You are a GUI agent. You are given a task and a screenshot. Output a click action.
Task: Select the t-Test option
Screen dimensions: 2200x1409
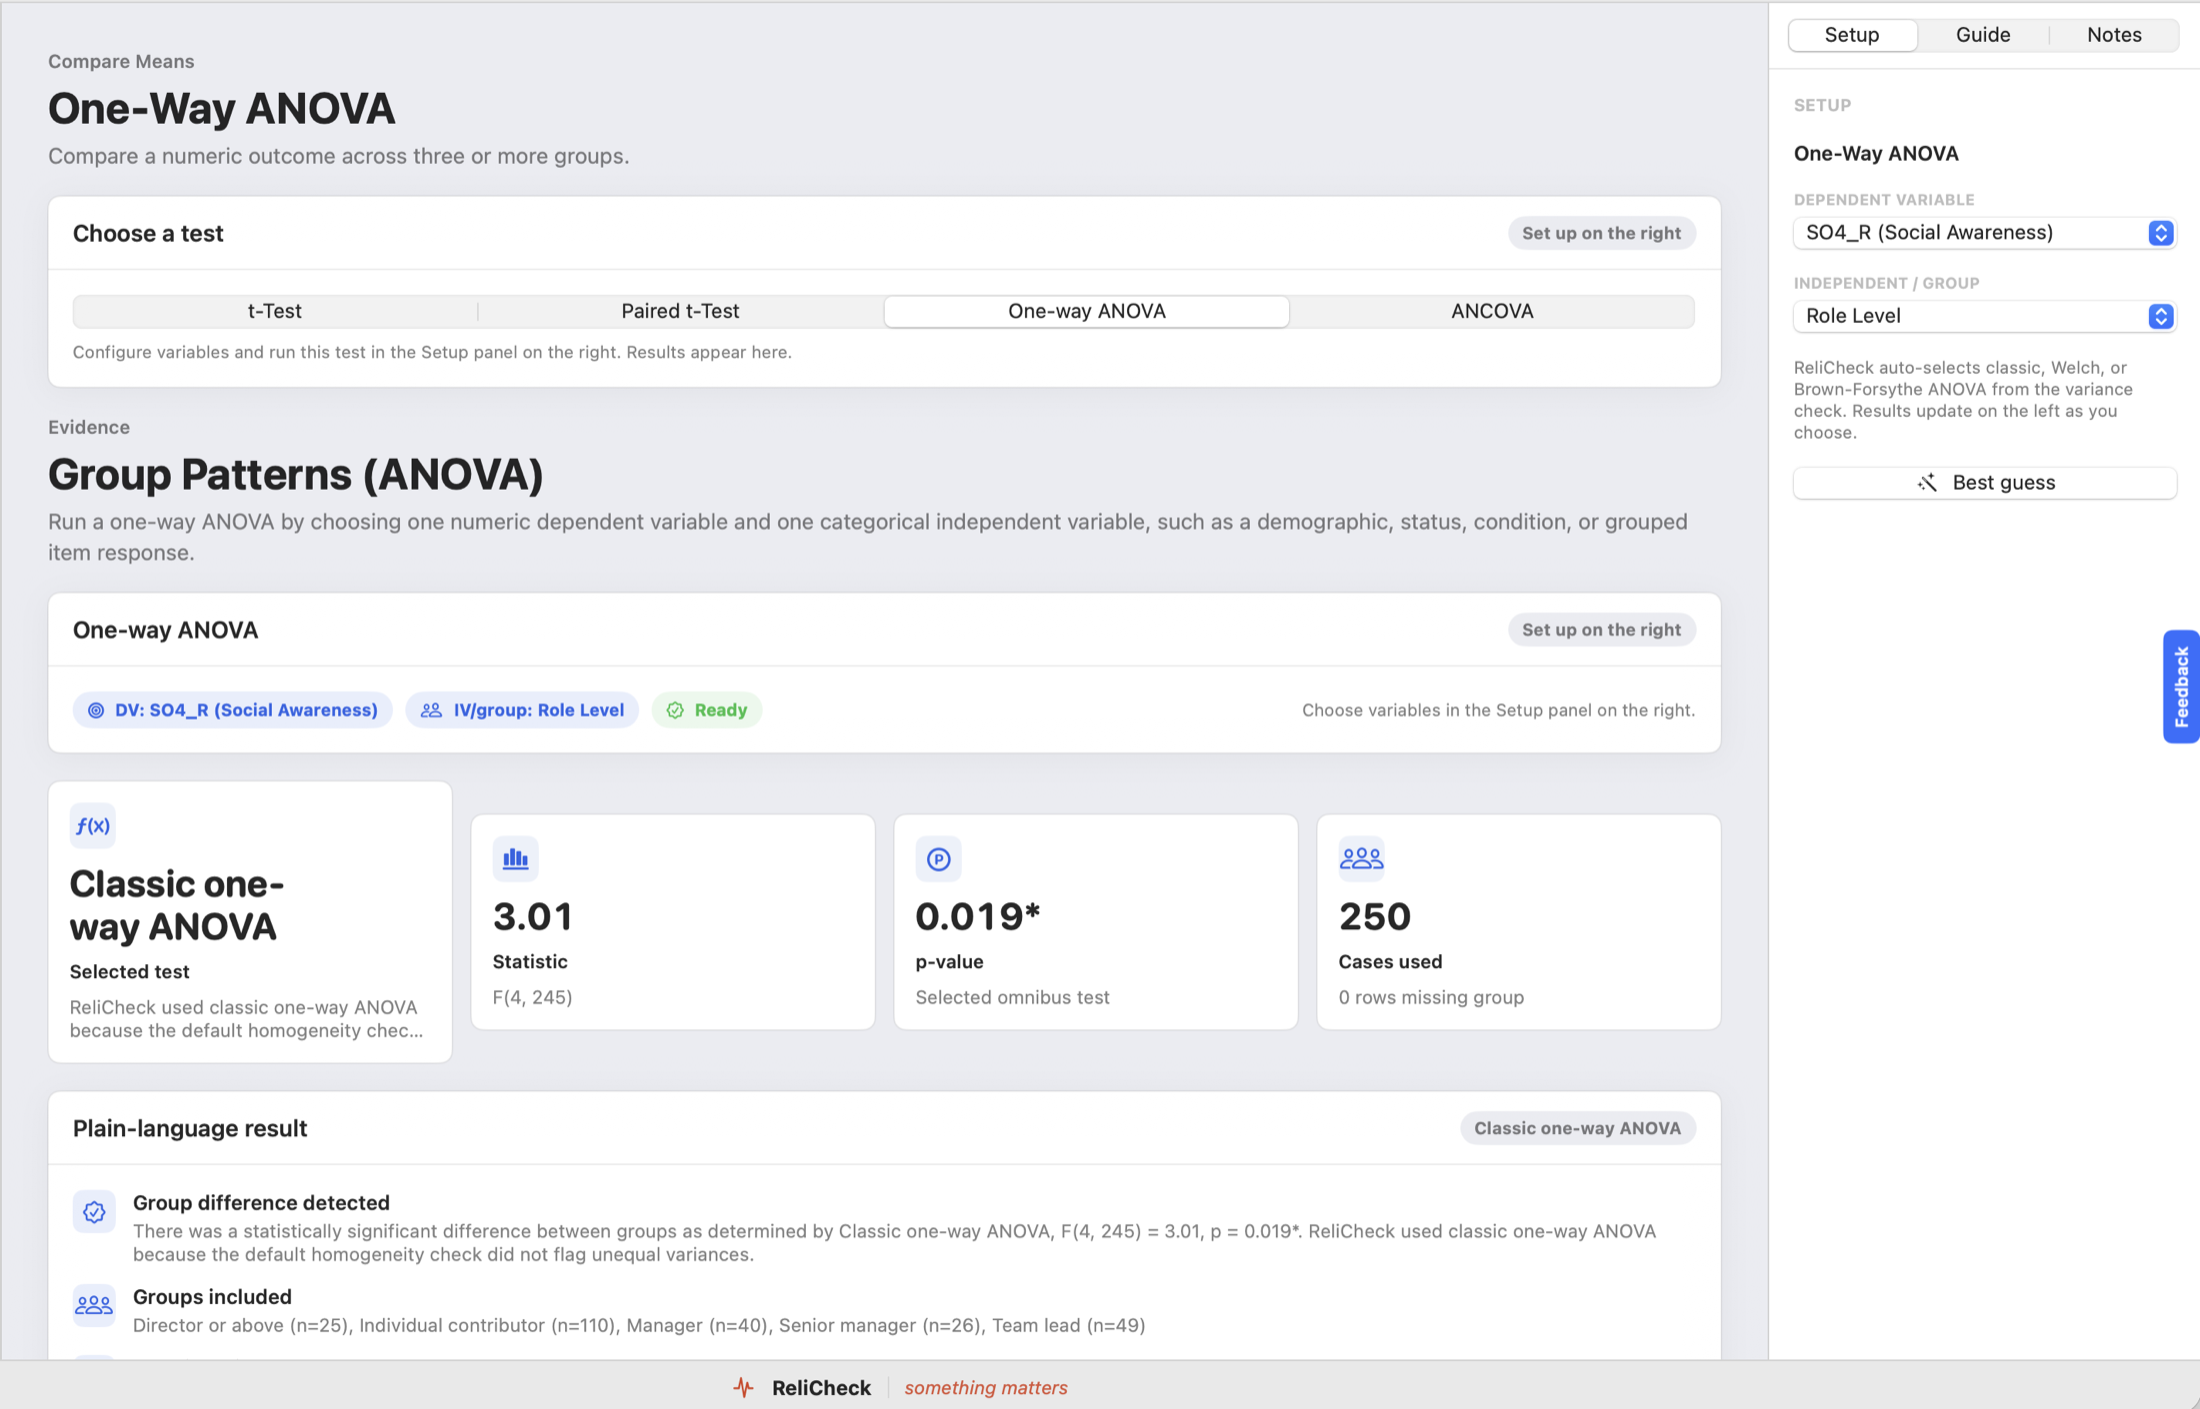pos(275,311)
